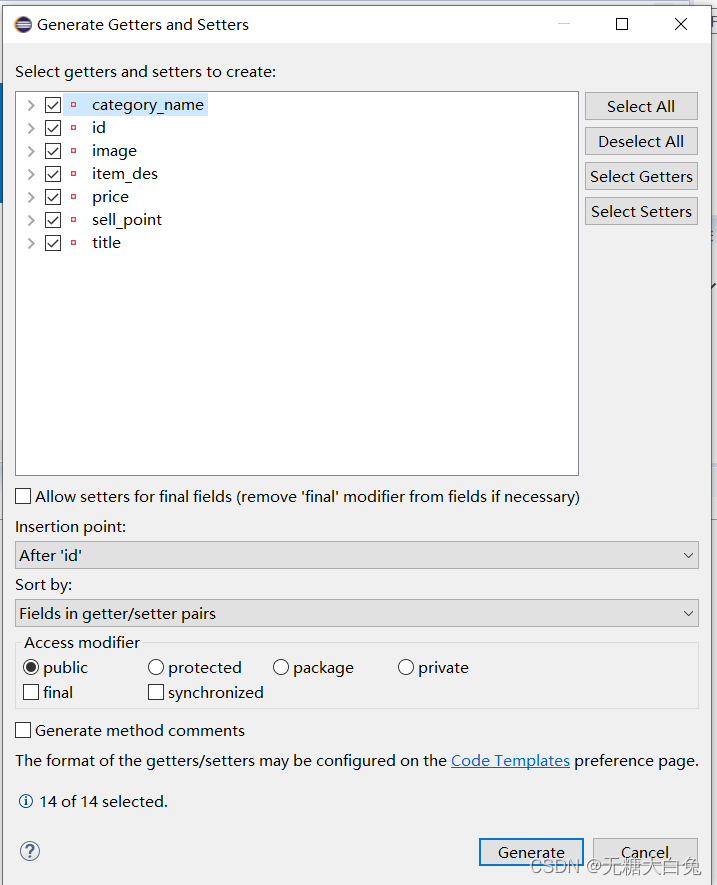Click the Generate button

point(531,852)
